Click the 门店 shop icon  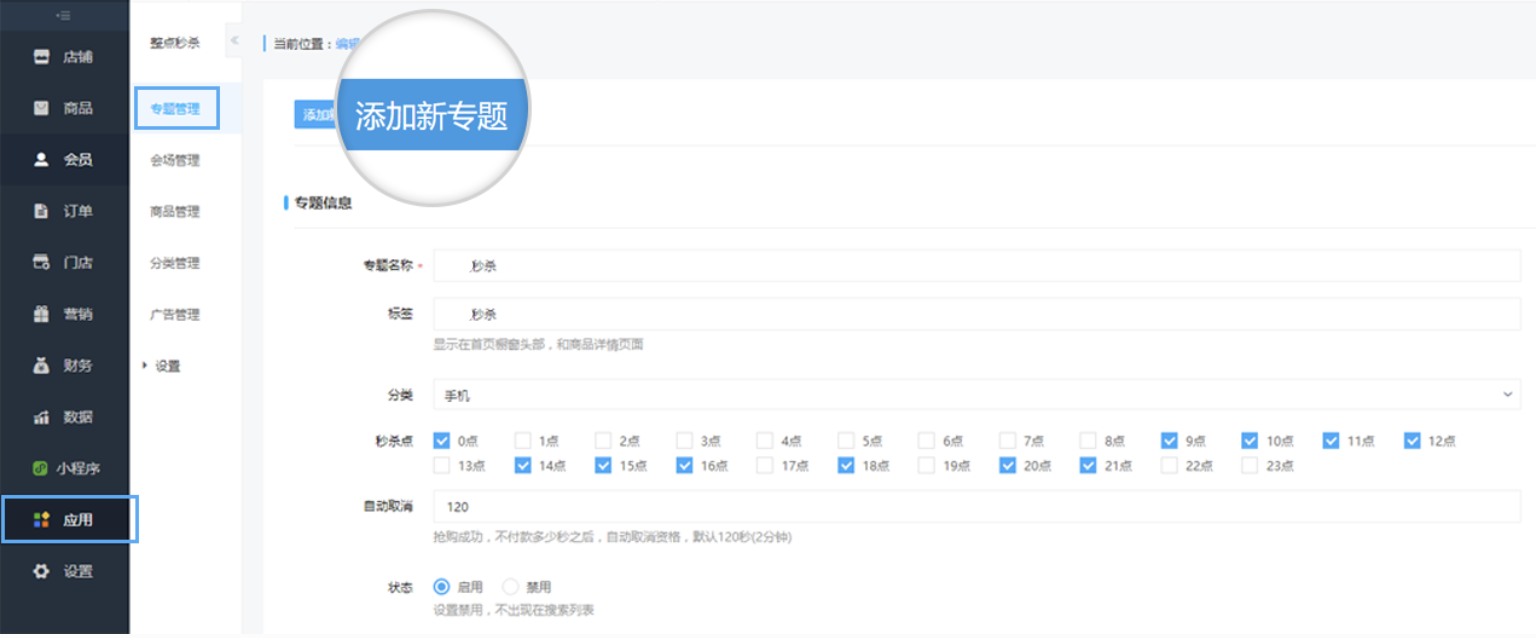click(x=41, y=262)
